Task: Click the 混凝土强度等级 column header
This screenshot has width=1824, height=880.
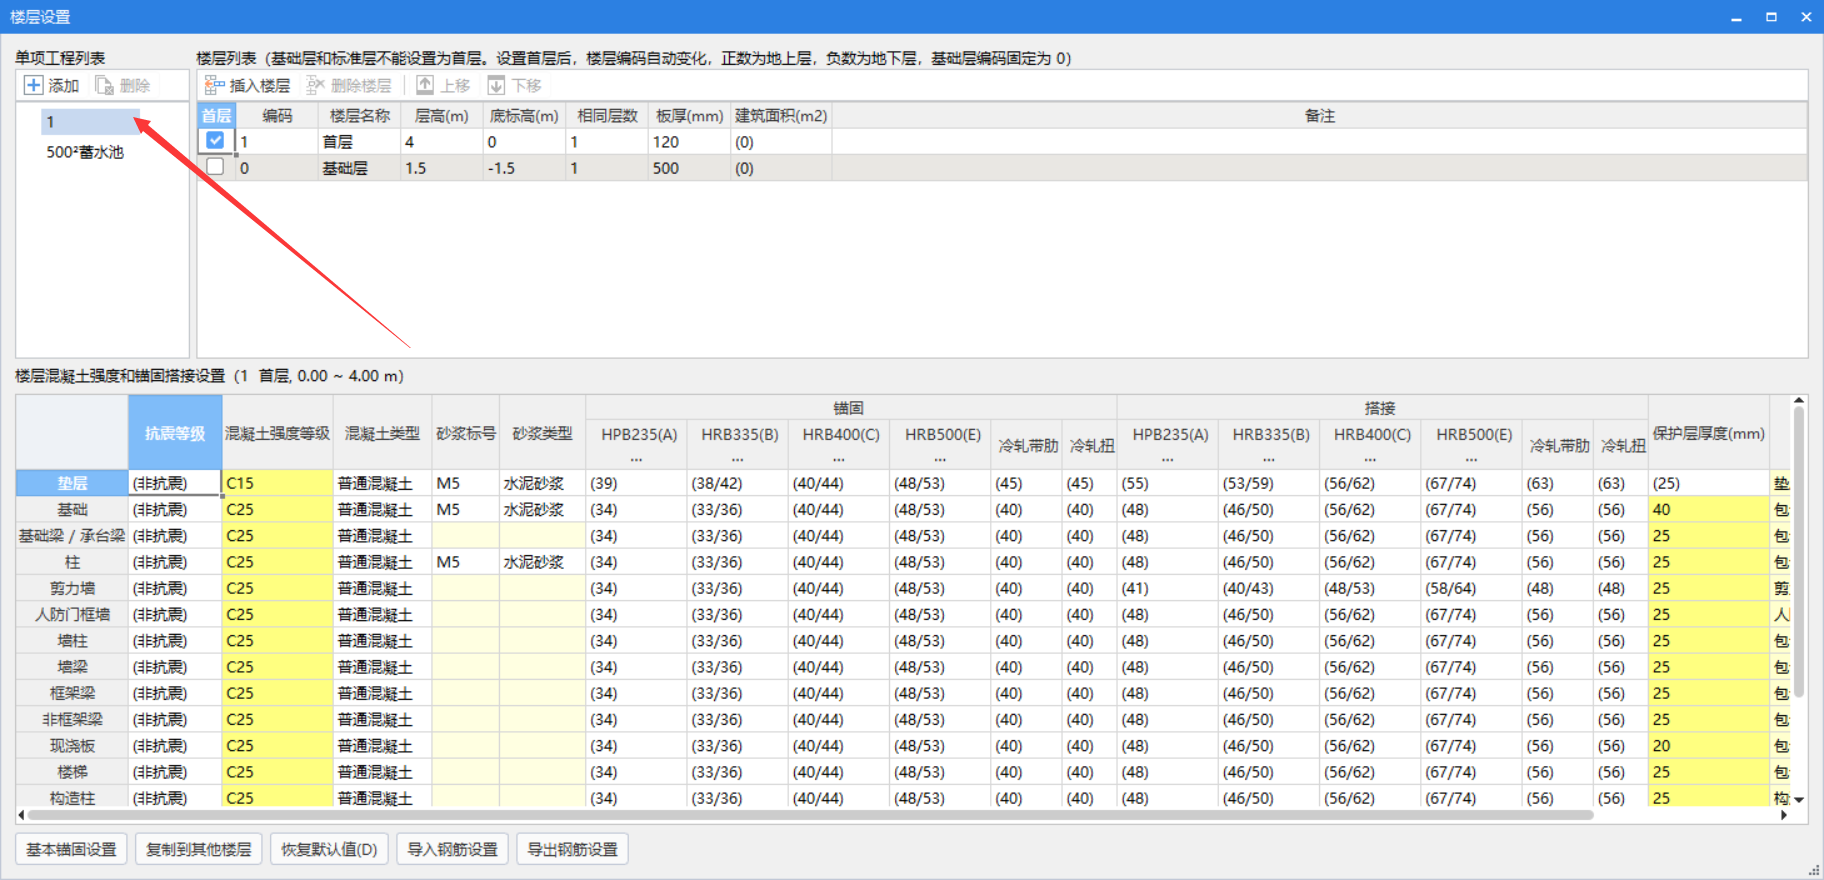Action: click(x=277, y=433)
